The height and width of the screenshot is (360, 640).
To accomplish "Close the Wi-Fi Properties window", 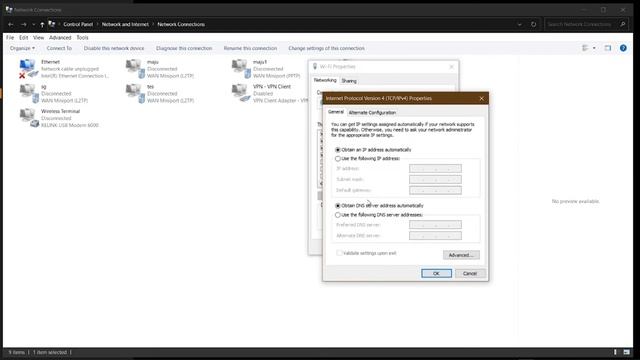I will tap(451, 67).
